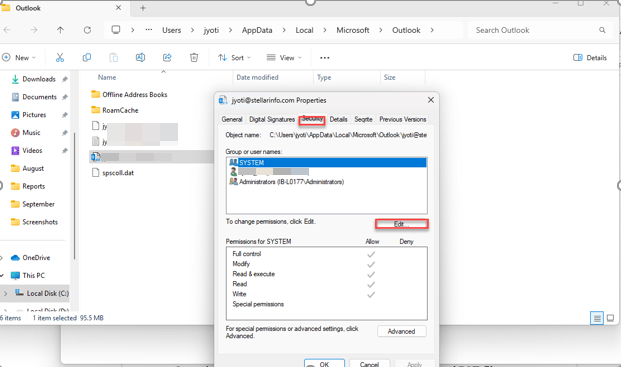Click the Edit permissions button
The width and height of the screenshot is (621, 367).
pyautogui.click(x=402, y=224)
